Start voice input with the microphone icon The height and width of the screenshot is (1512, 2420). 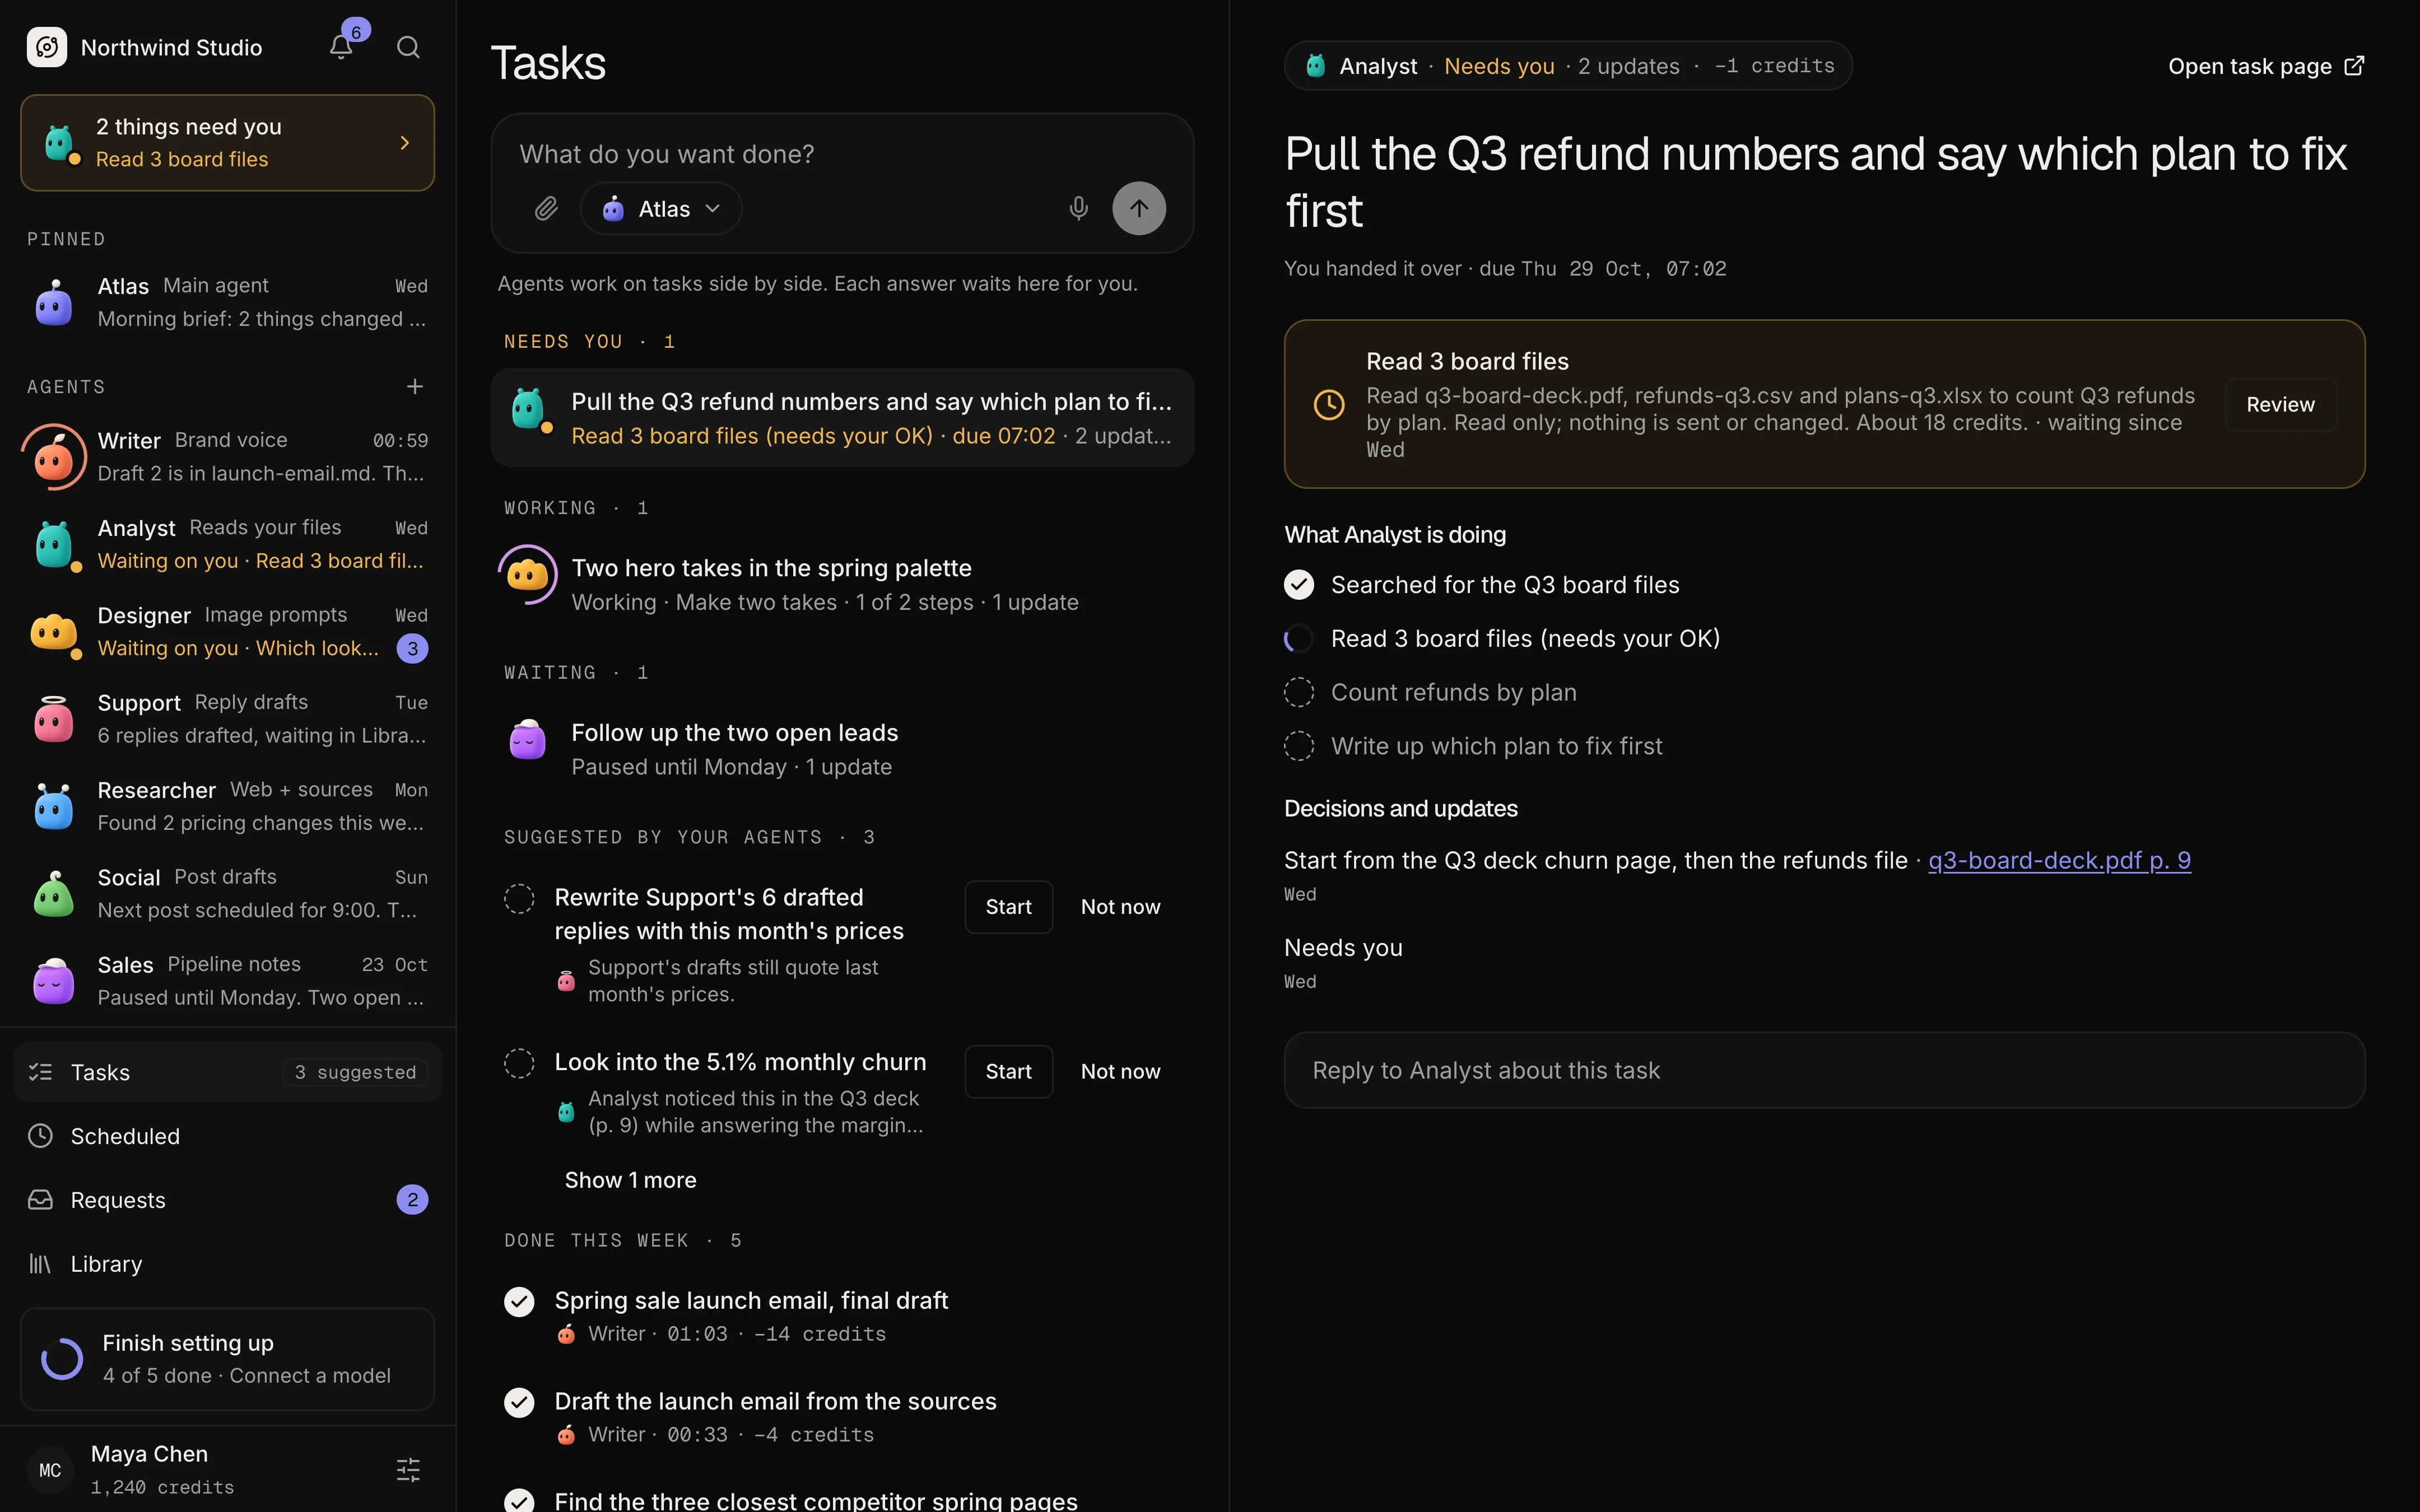coord(1078,208)
